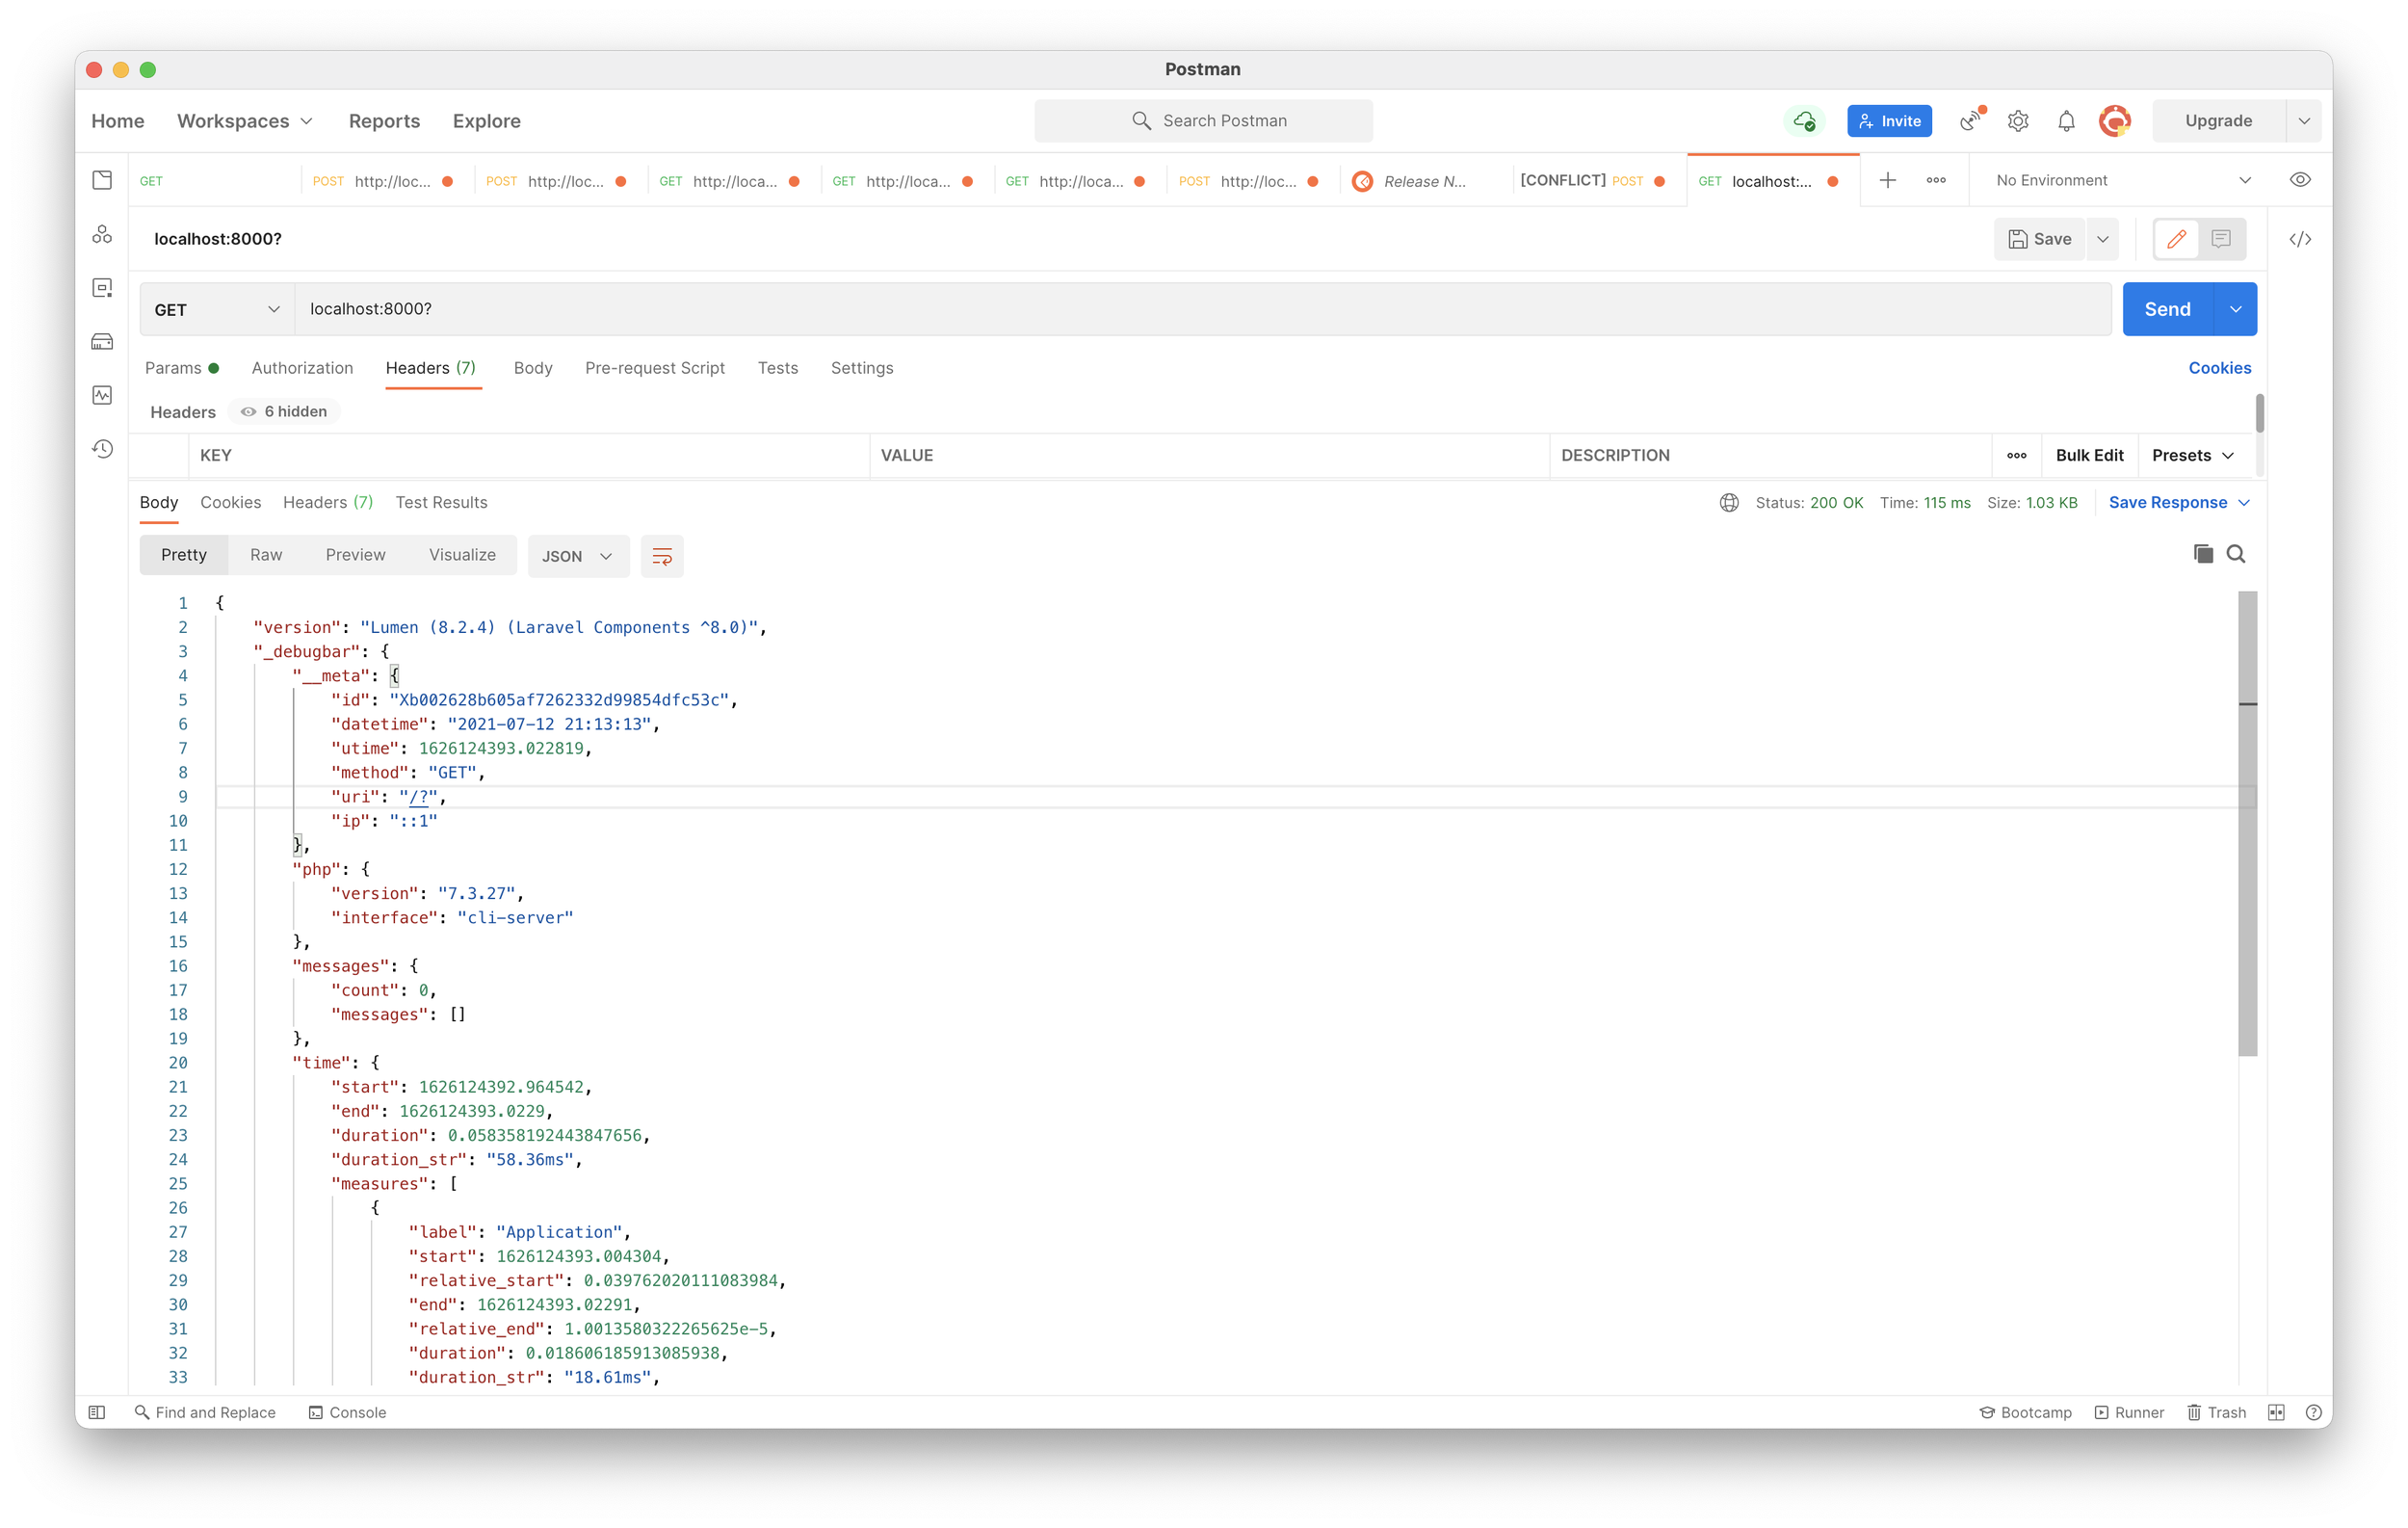
Task: Switch to build mode pencil icon
Action: (x=2176, y=239)
